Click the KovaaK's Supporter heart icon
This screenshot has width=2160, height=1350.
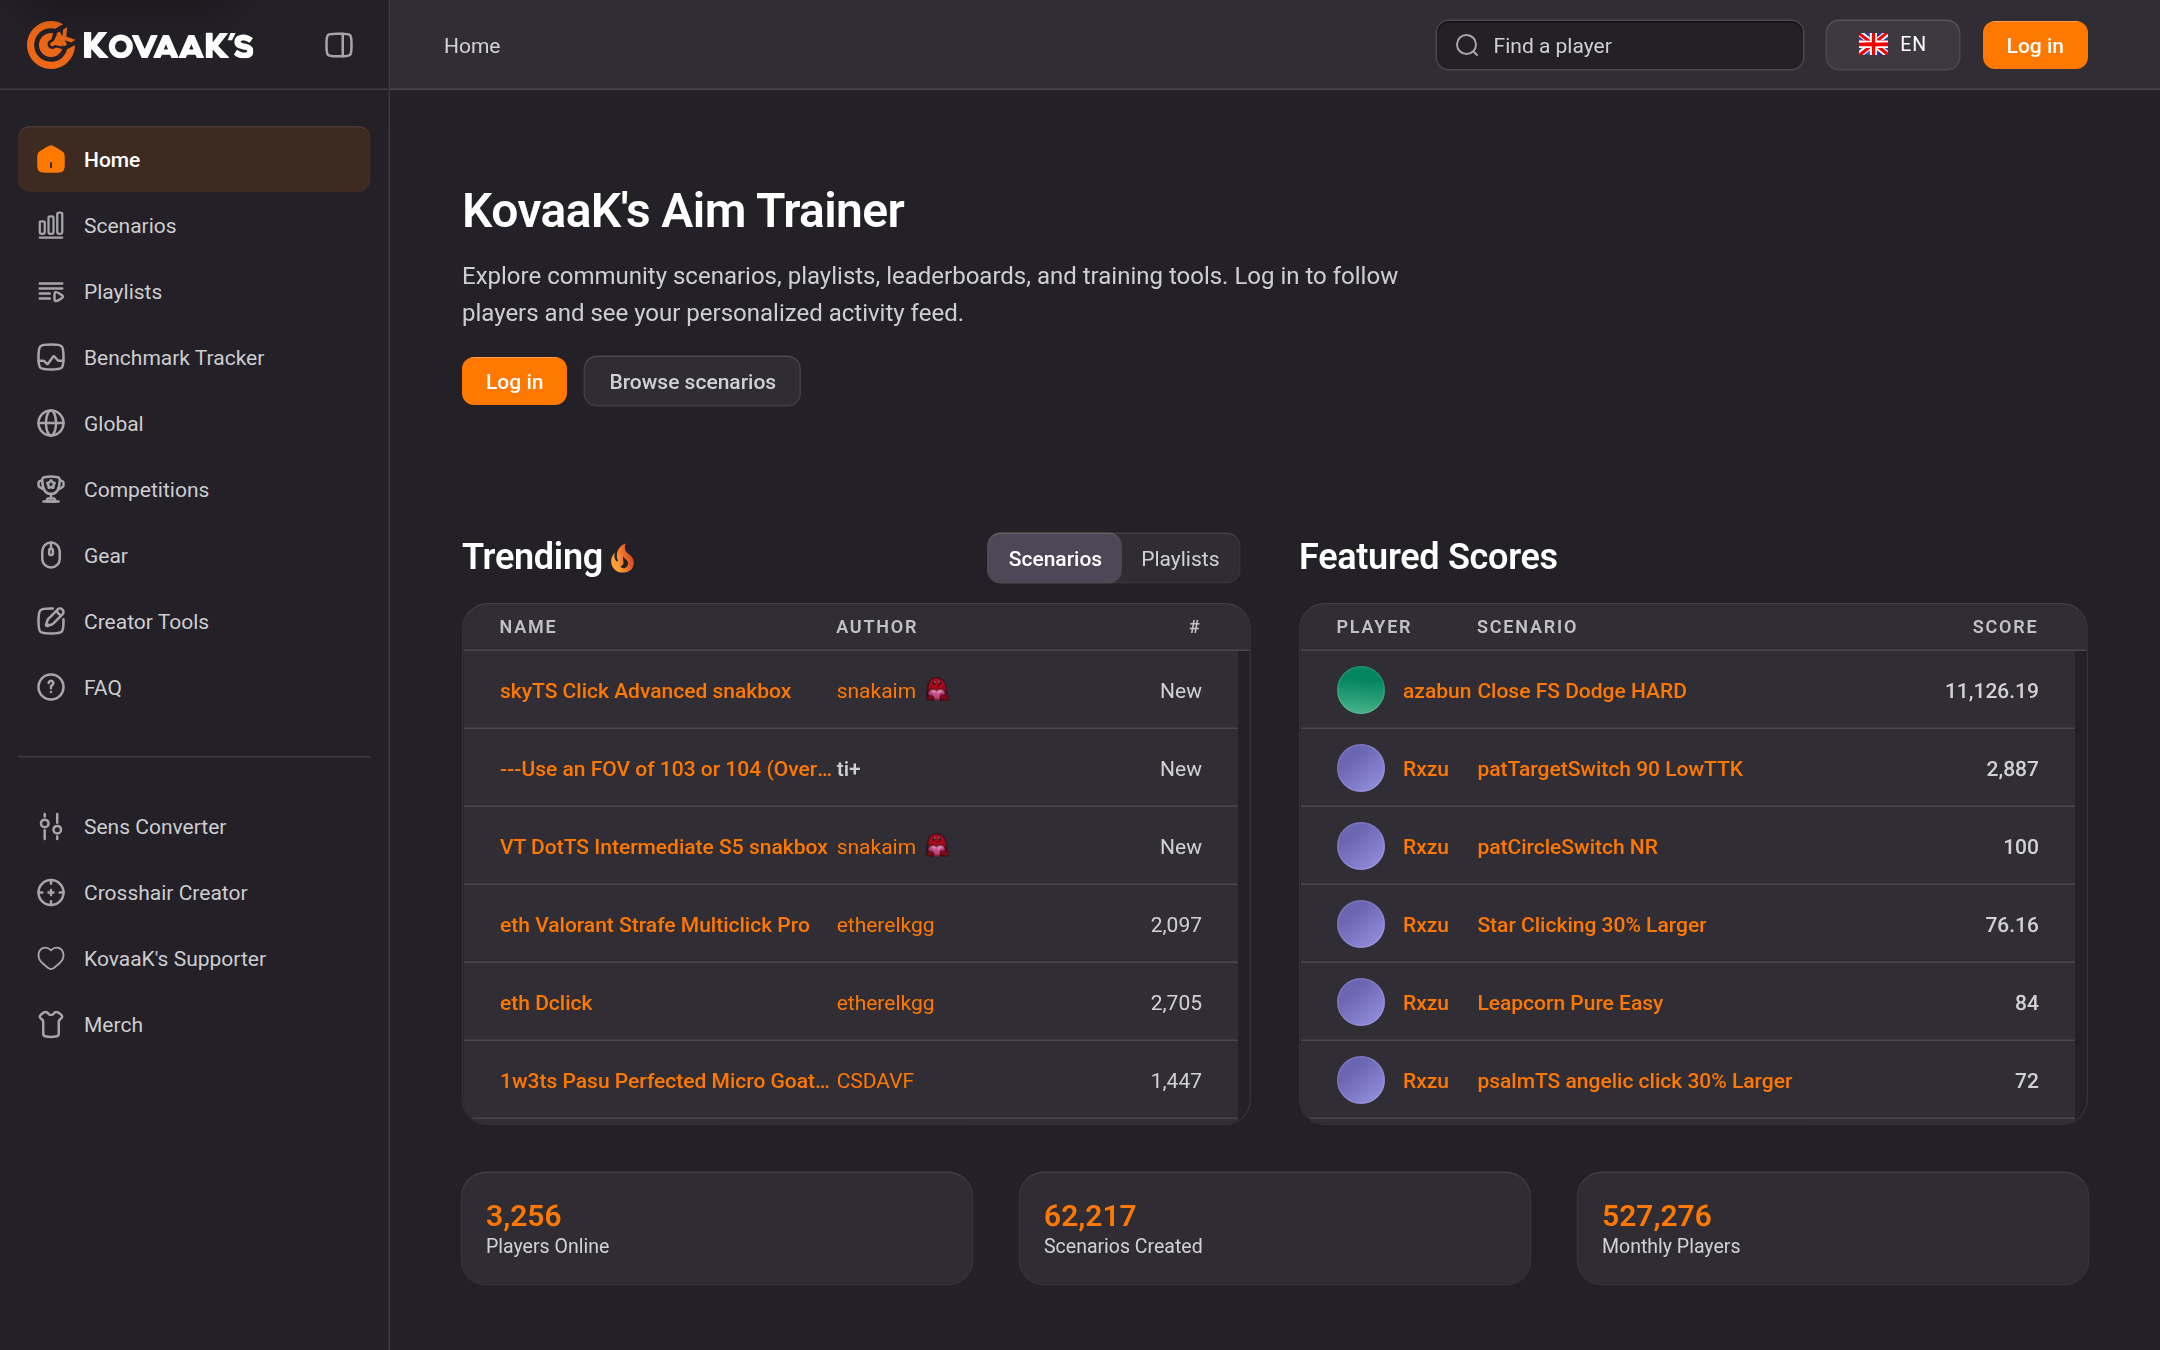click(51, 958)
